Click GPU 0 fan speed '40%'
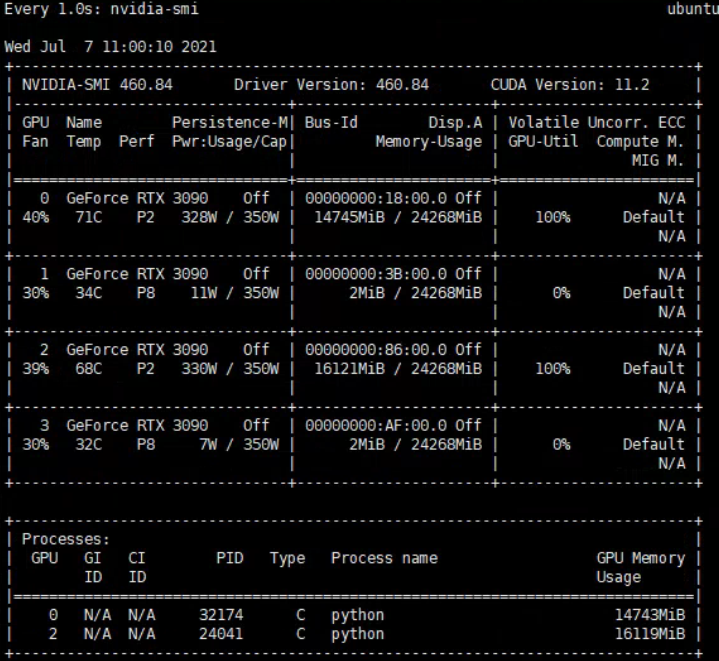This screenshot has width=719, height=661. (35, 217)
